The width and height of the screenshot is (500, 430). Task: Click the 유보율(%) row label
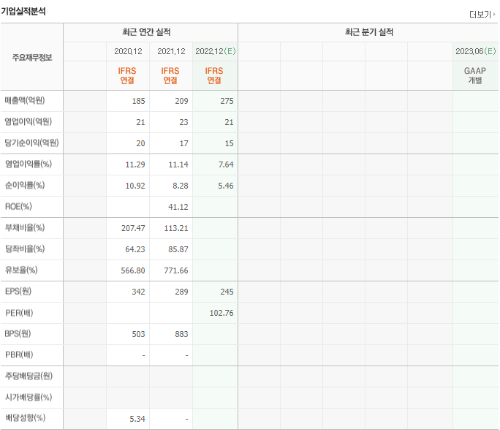(21, 270)
